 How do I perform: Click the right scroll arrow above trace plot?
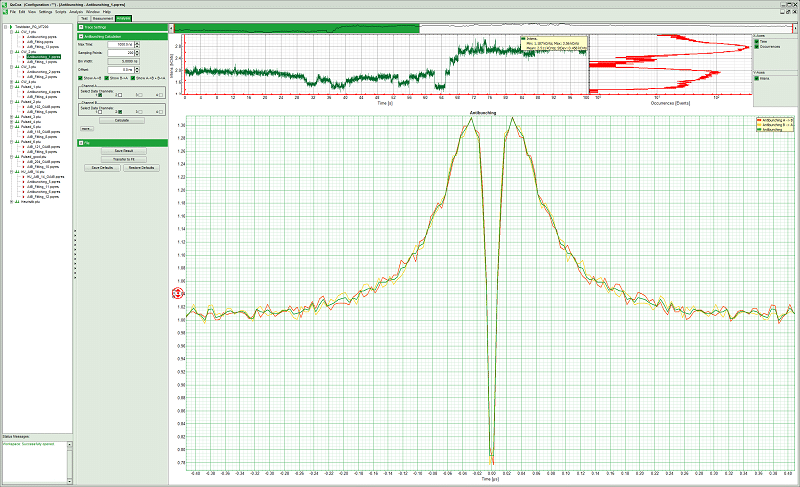[x=795, y=27]
